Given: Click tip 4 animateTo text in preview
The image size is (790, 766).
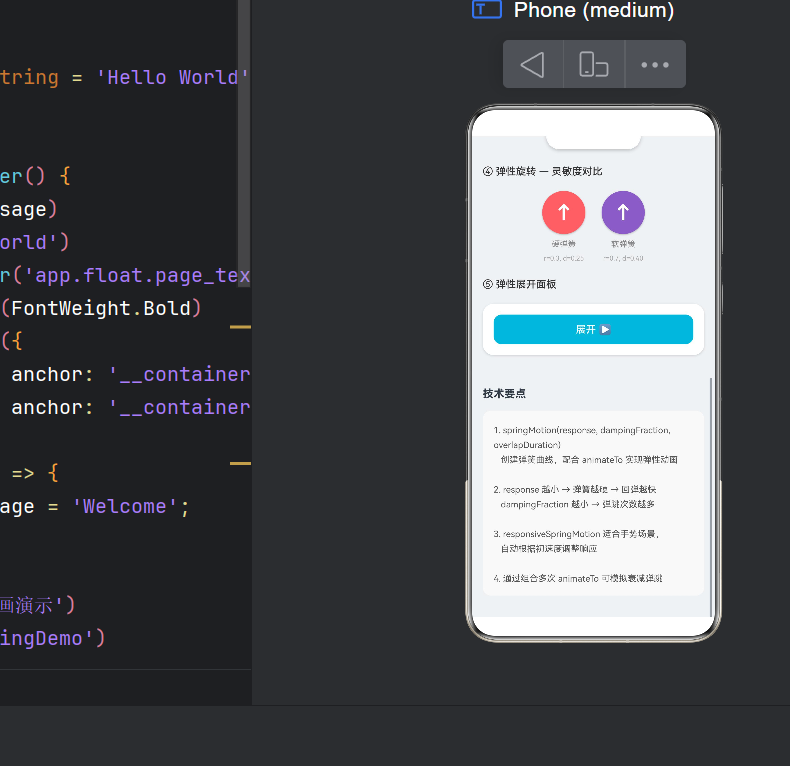Looking at the screenshot, I should coord(578,578).
